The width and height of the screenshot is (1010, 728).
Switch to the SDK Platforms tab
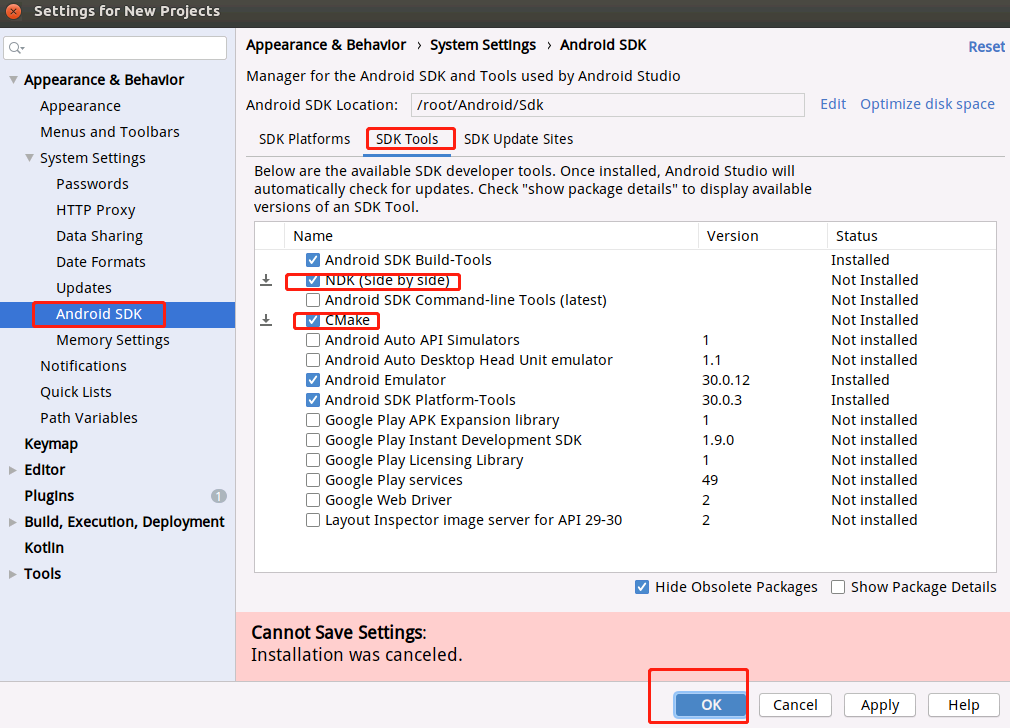[304, 139]
